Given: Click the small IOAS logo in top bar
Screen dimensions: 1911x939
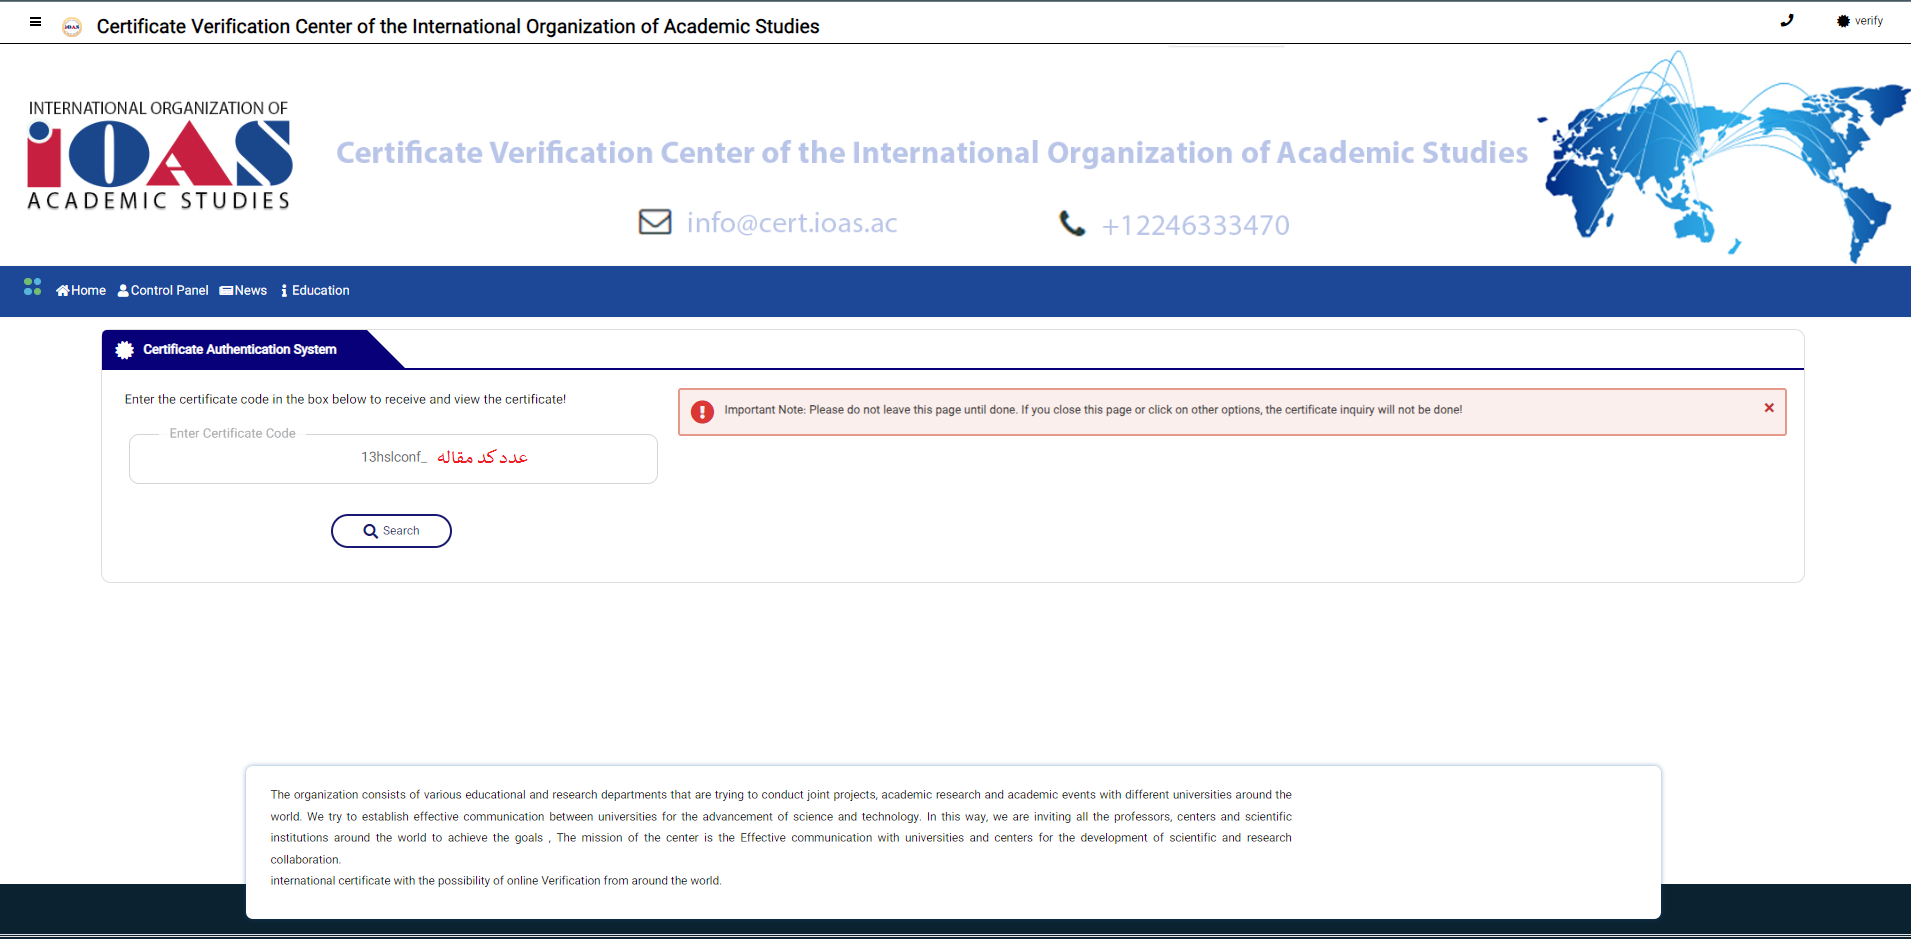Looking at the screenshot, I should [x=72, y=27].
